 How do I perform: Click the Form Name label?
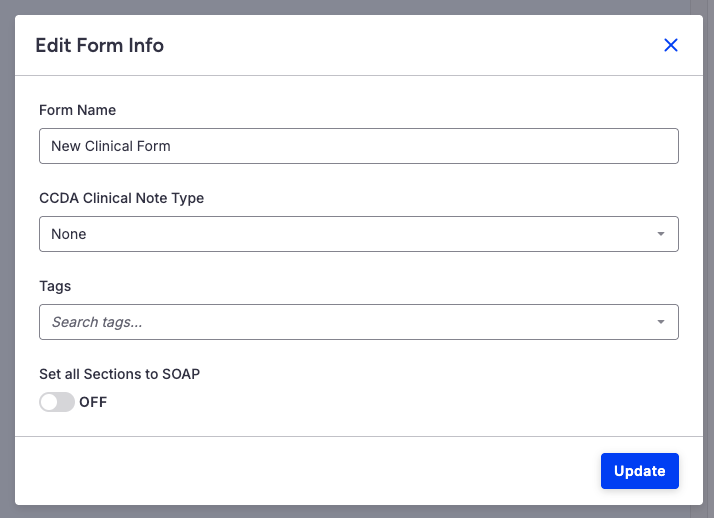pyautogui.click(x=77, y=110)
